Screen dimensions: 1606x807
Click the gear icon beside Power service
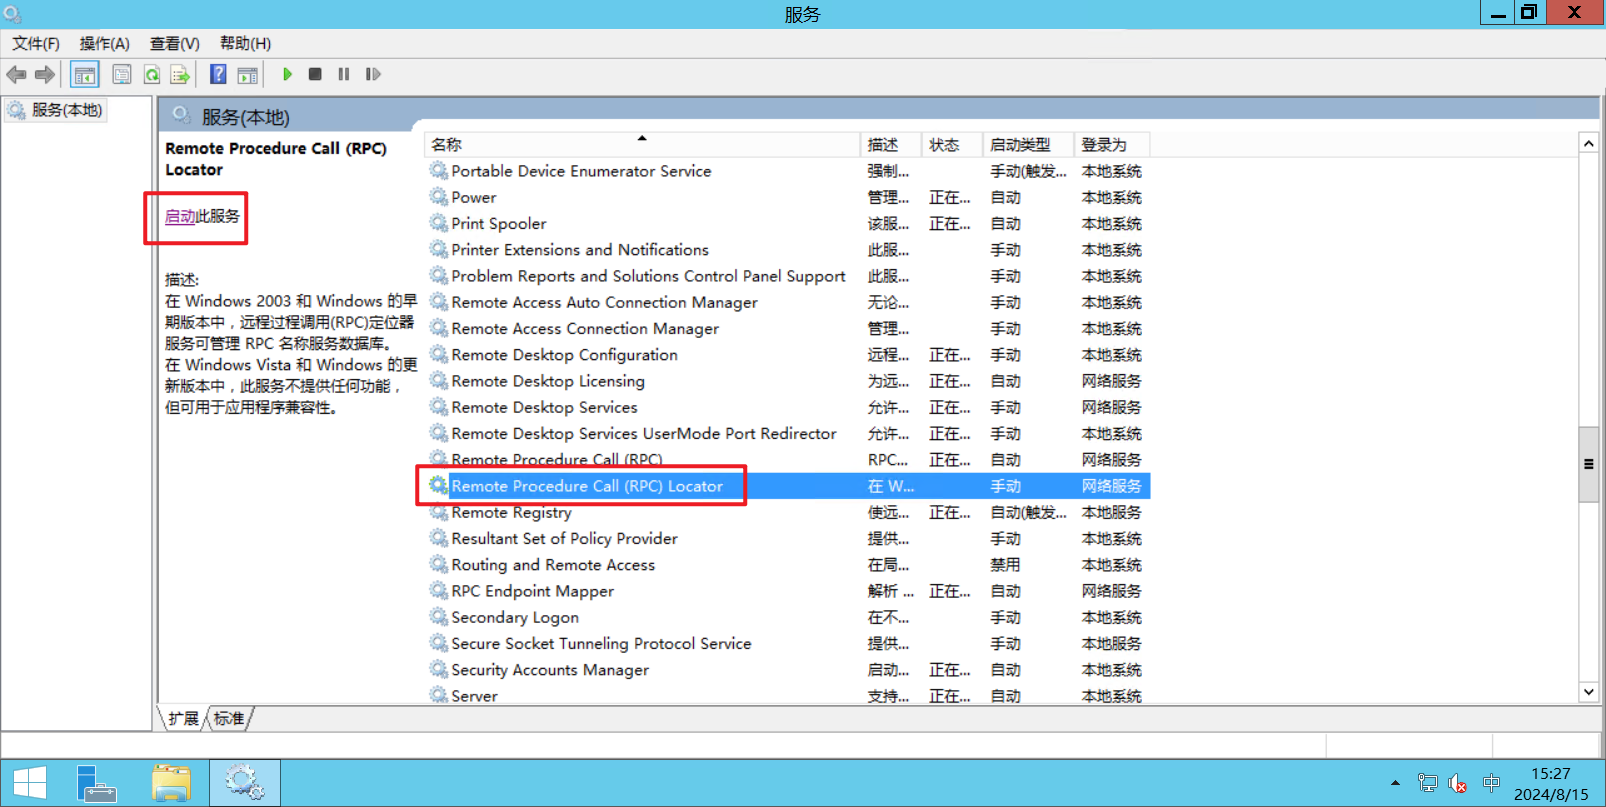(x=439, y=197)
